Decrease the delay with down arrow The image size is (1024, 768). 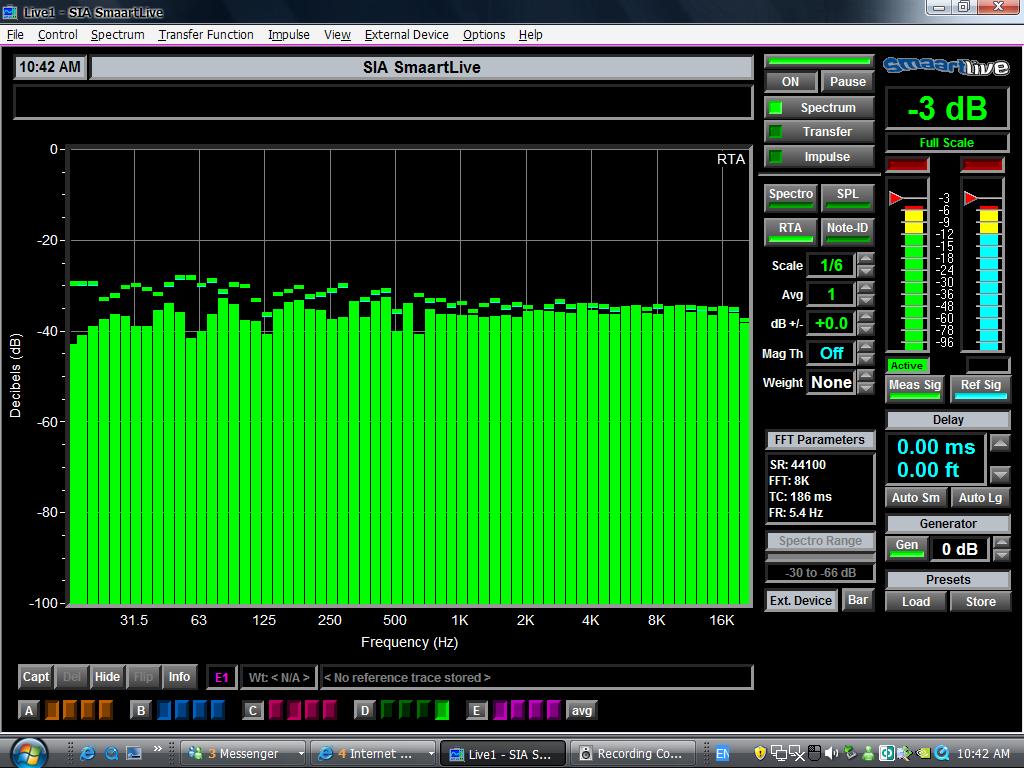pyautogui.click(x=1000, y=474)
